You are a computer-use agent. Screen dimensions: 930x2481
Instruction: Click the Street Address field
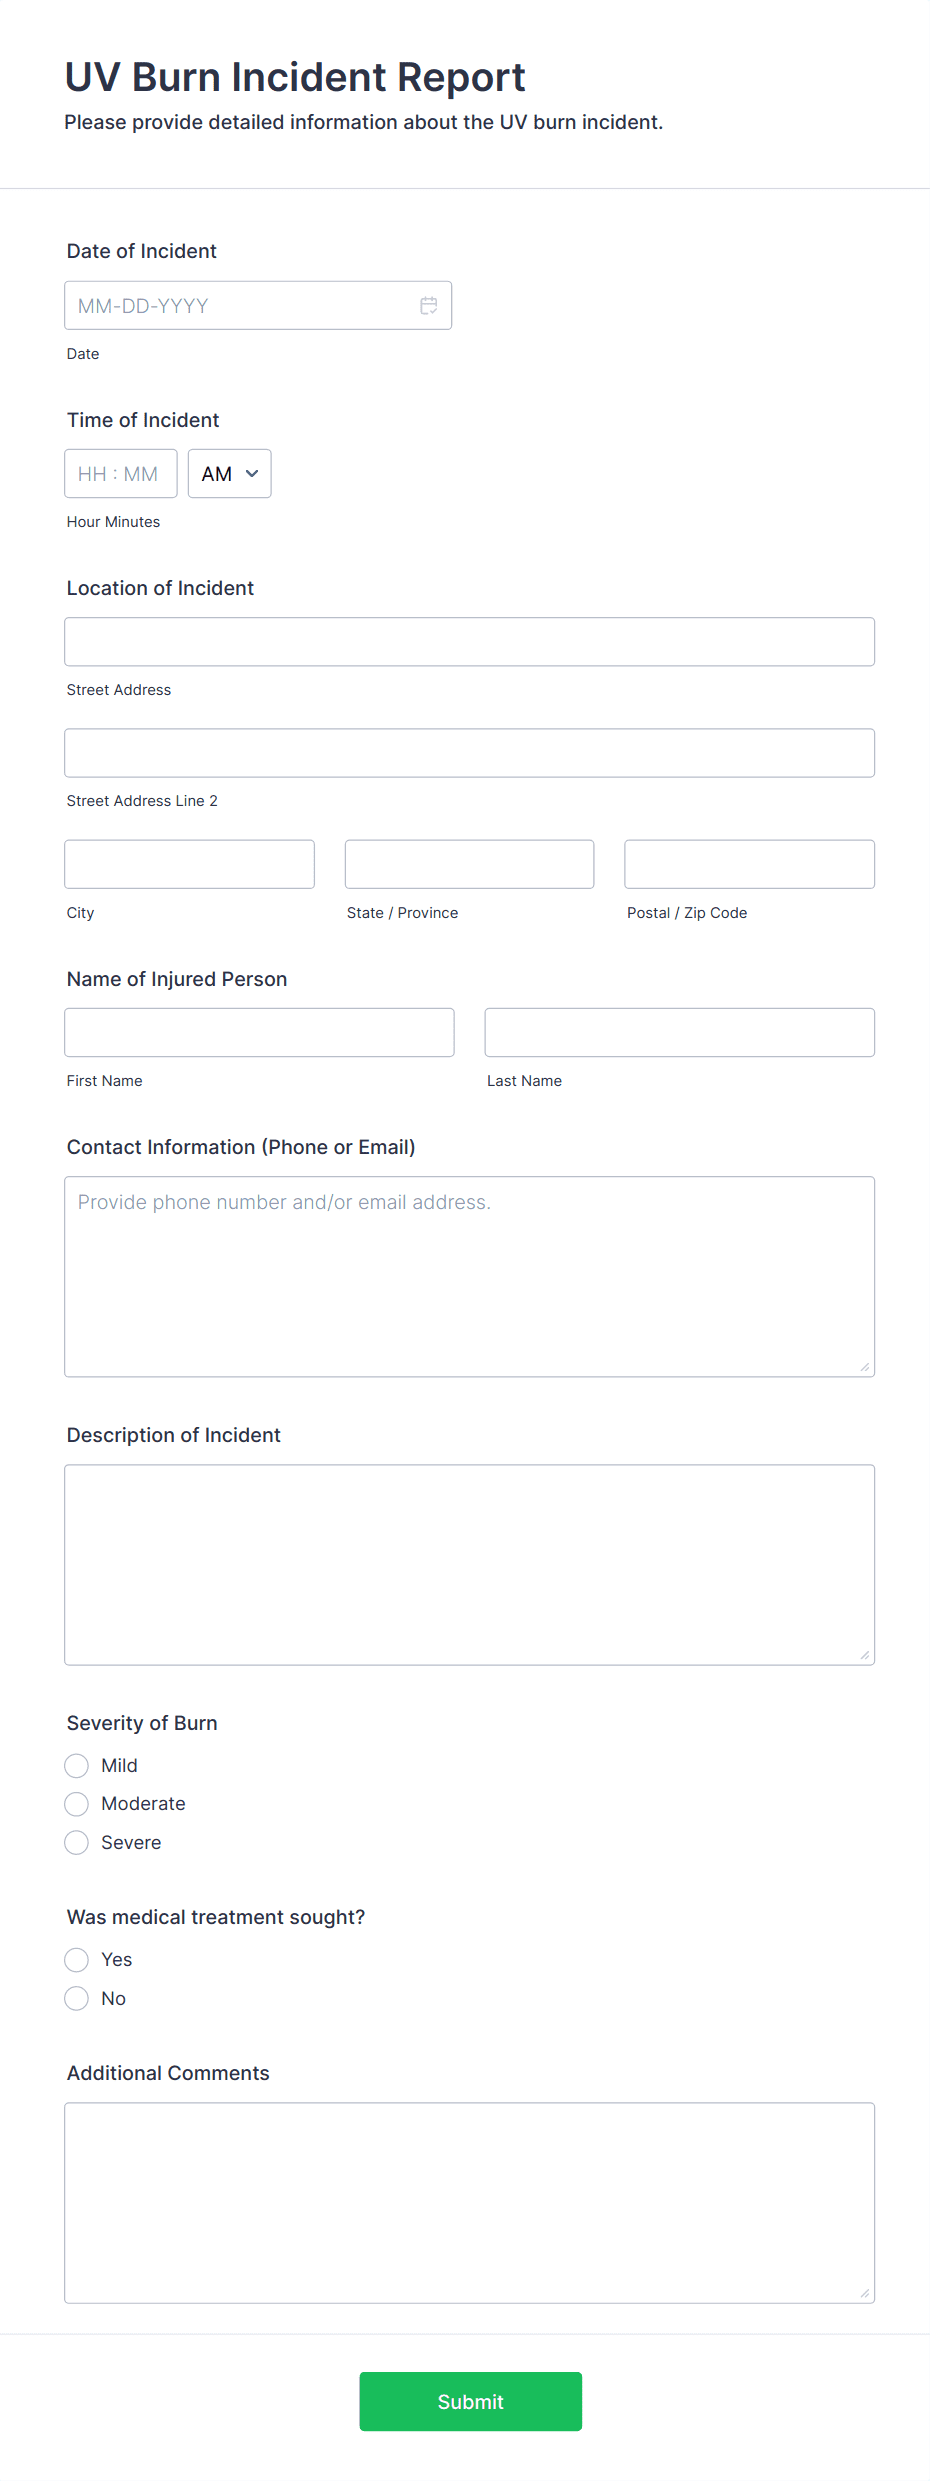(x=469, y=641)
